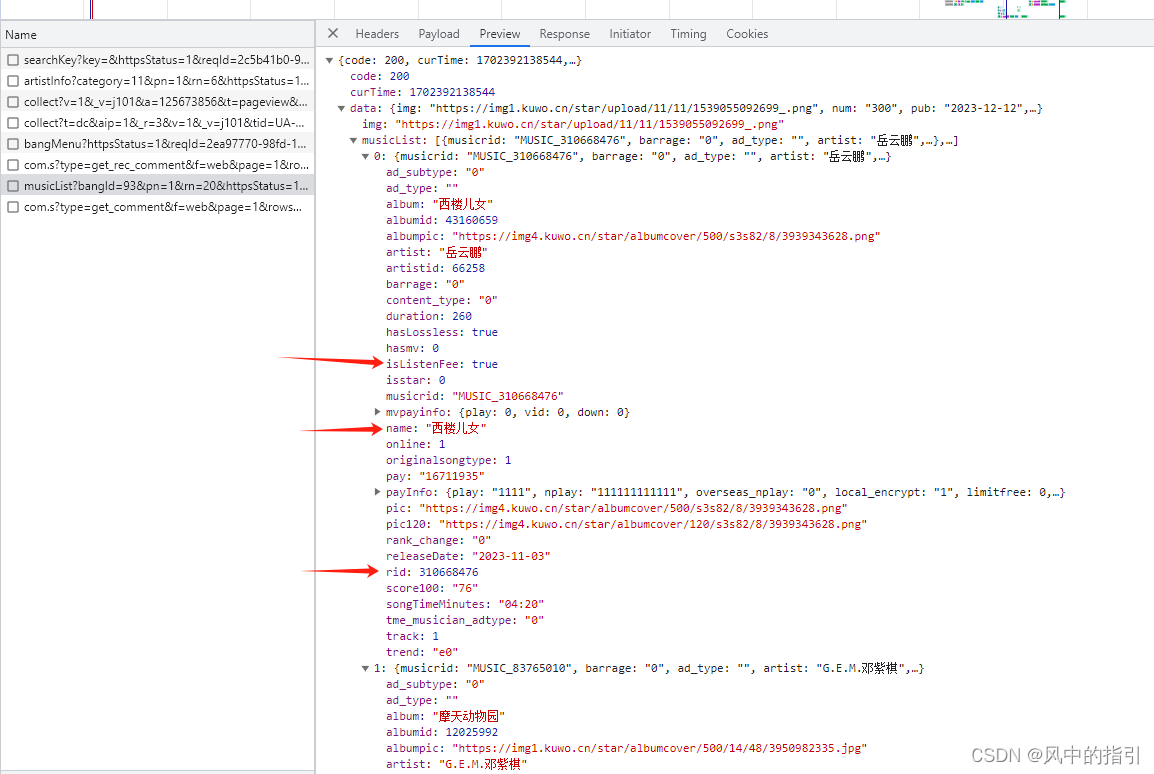Click the score100: "76" property
This screenshot has height=774, width=1154.
(432, 589)
